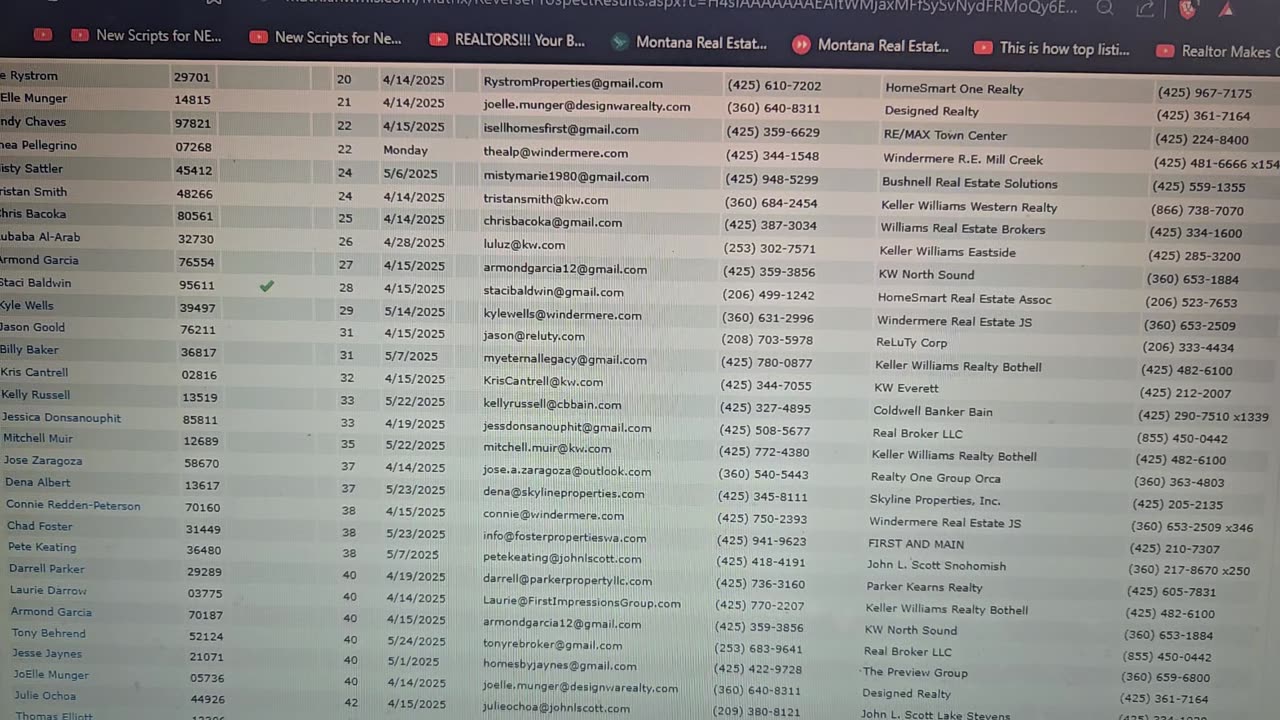Click the email myeternallegacy@gmail.com
Viewport: 1280px width, 720px height.
click(564, 360)
